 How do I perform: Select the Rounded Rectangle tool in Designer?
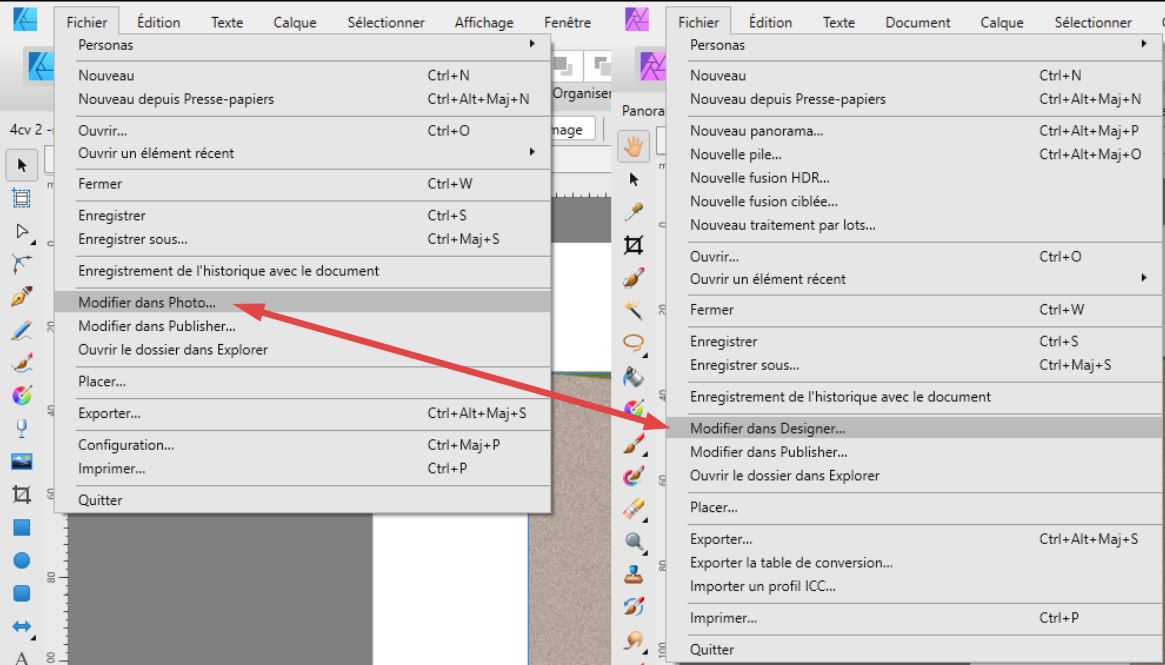(x=22, y=593)
